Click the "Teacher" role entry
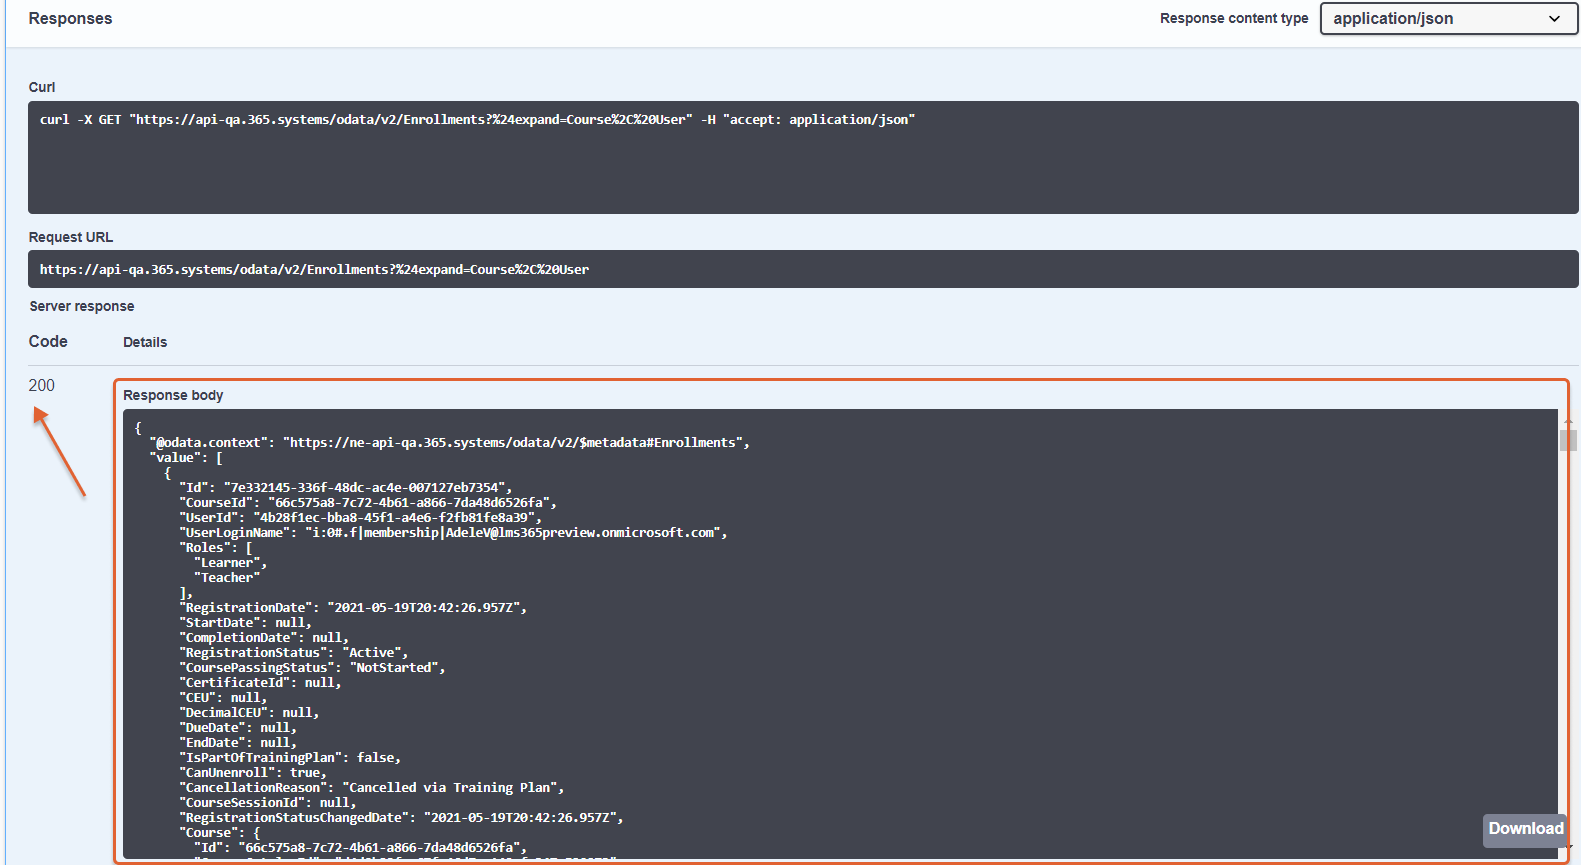Viewport: 1581px width, 865px height. 227,578
